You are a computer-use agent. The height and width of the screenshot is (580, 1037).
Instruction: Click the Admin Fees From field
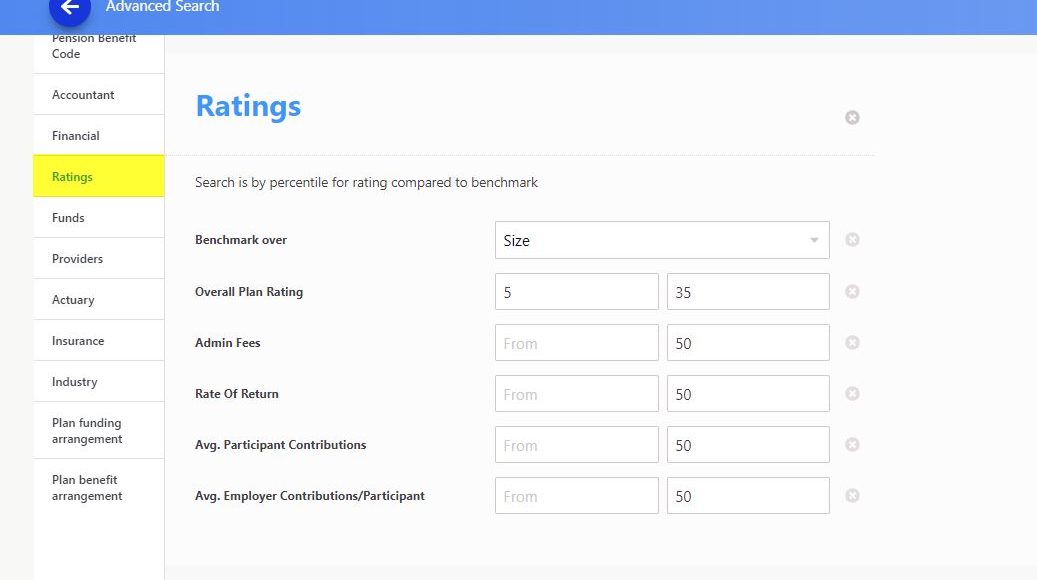[576, 343]
